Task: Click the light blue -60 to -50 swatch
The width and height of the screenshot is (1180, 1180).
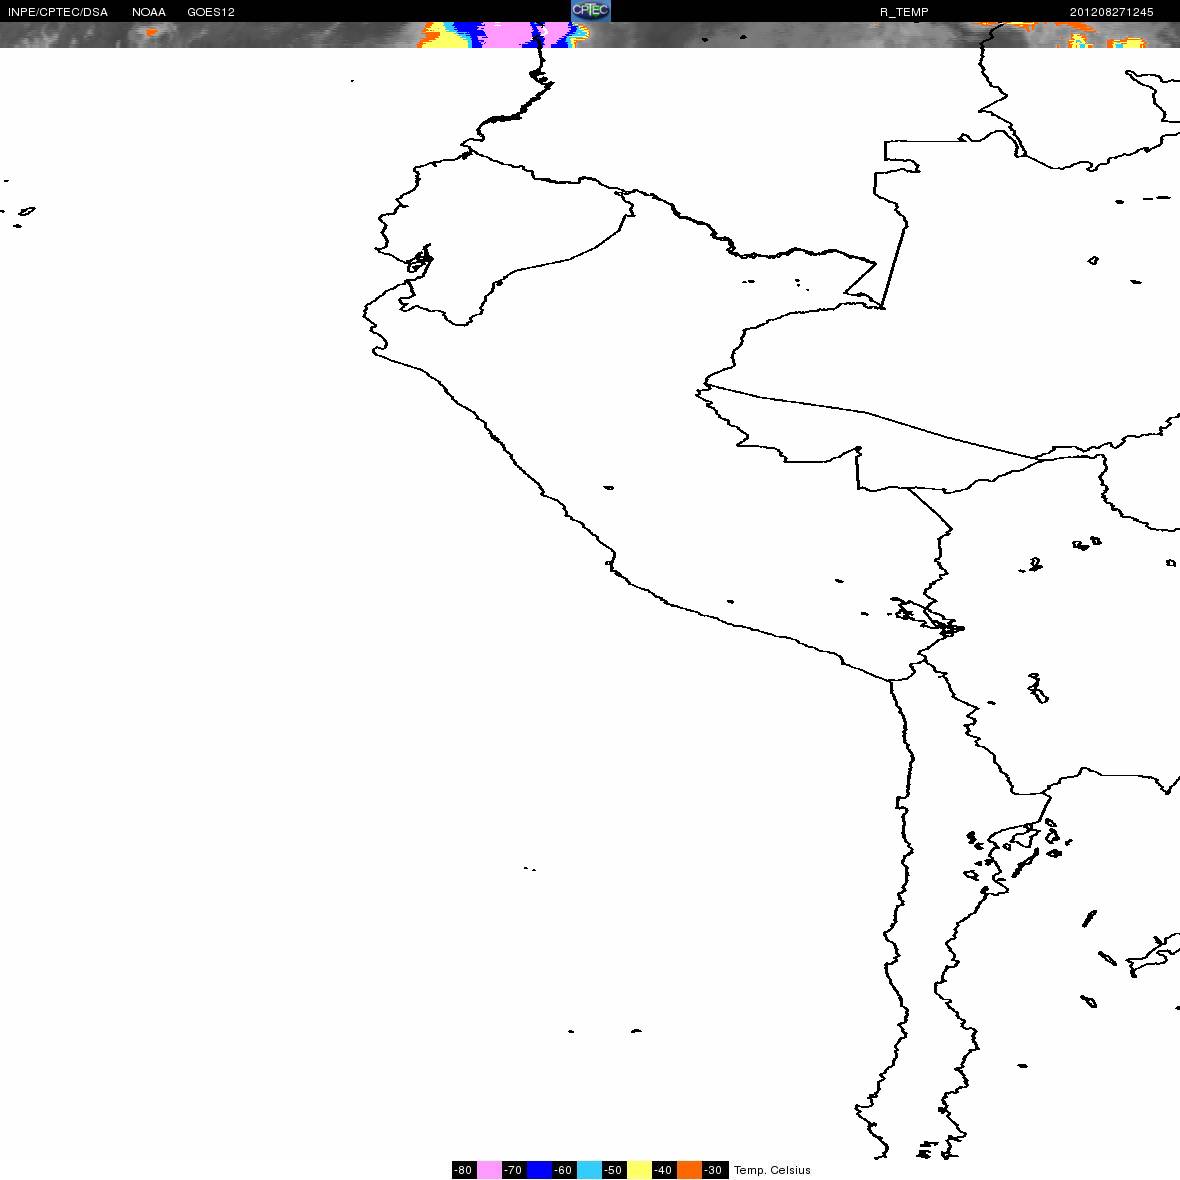Action: [x=589, y=1169]
